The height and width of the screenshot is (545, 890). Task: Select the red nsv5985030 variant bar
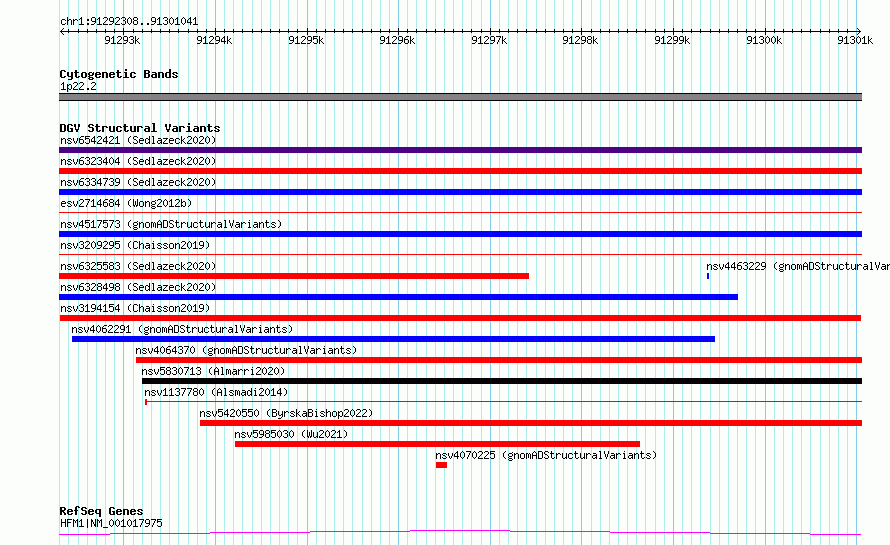pyautogui.click(x=438, y=444)
